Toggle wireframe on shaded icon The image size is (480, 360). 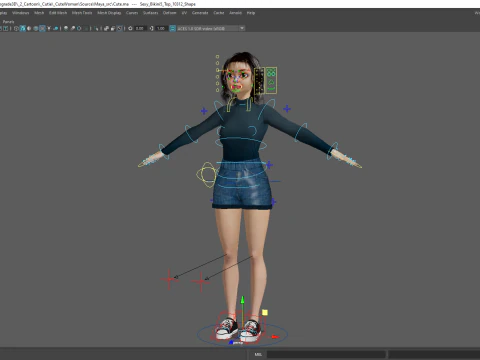tap(36, 28)
